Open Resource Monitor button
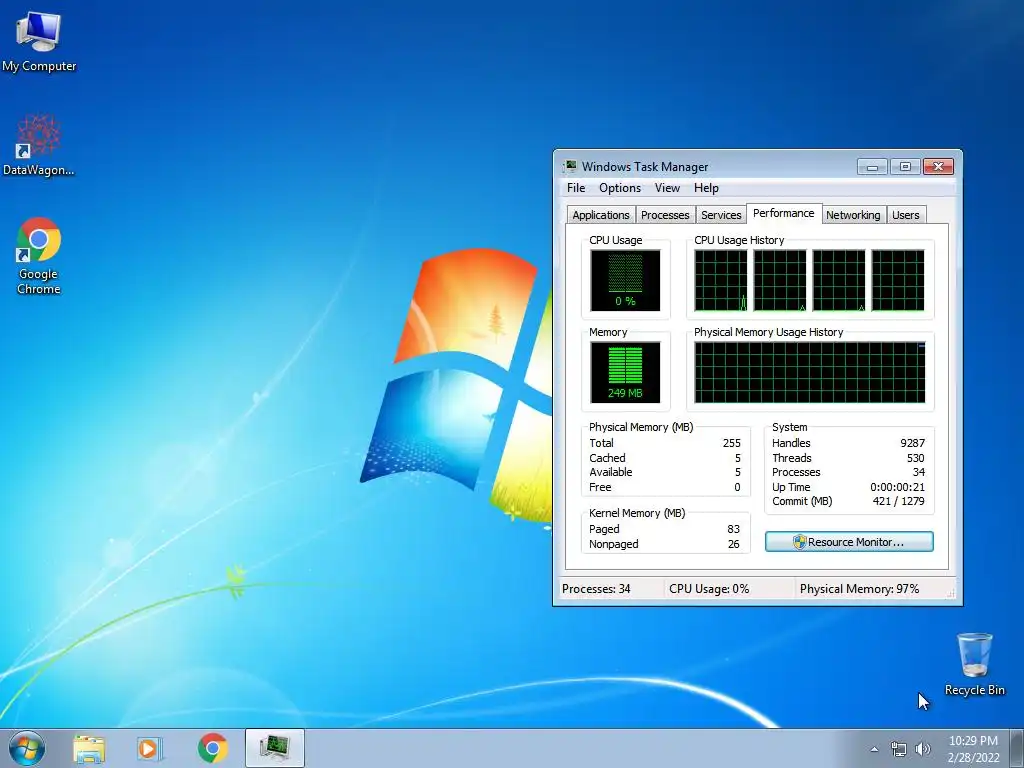This screenshot has height=768, width=1024. (849, 541)
